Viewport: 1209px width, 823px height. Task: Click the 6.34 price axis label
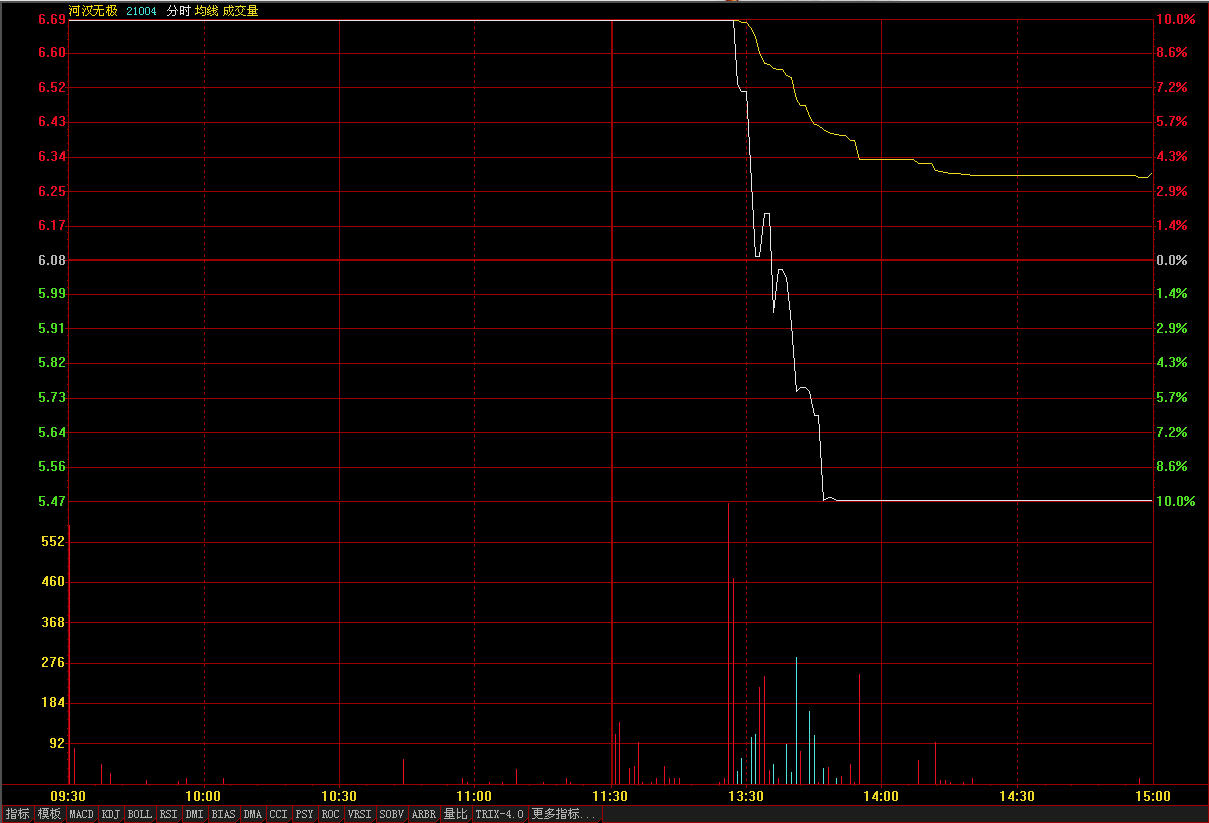tap(52, 157)
